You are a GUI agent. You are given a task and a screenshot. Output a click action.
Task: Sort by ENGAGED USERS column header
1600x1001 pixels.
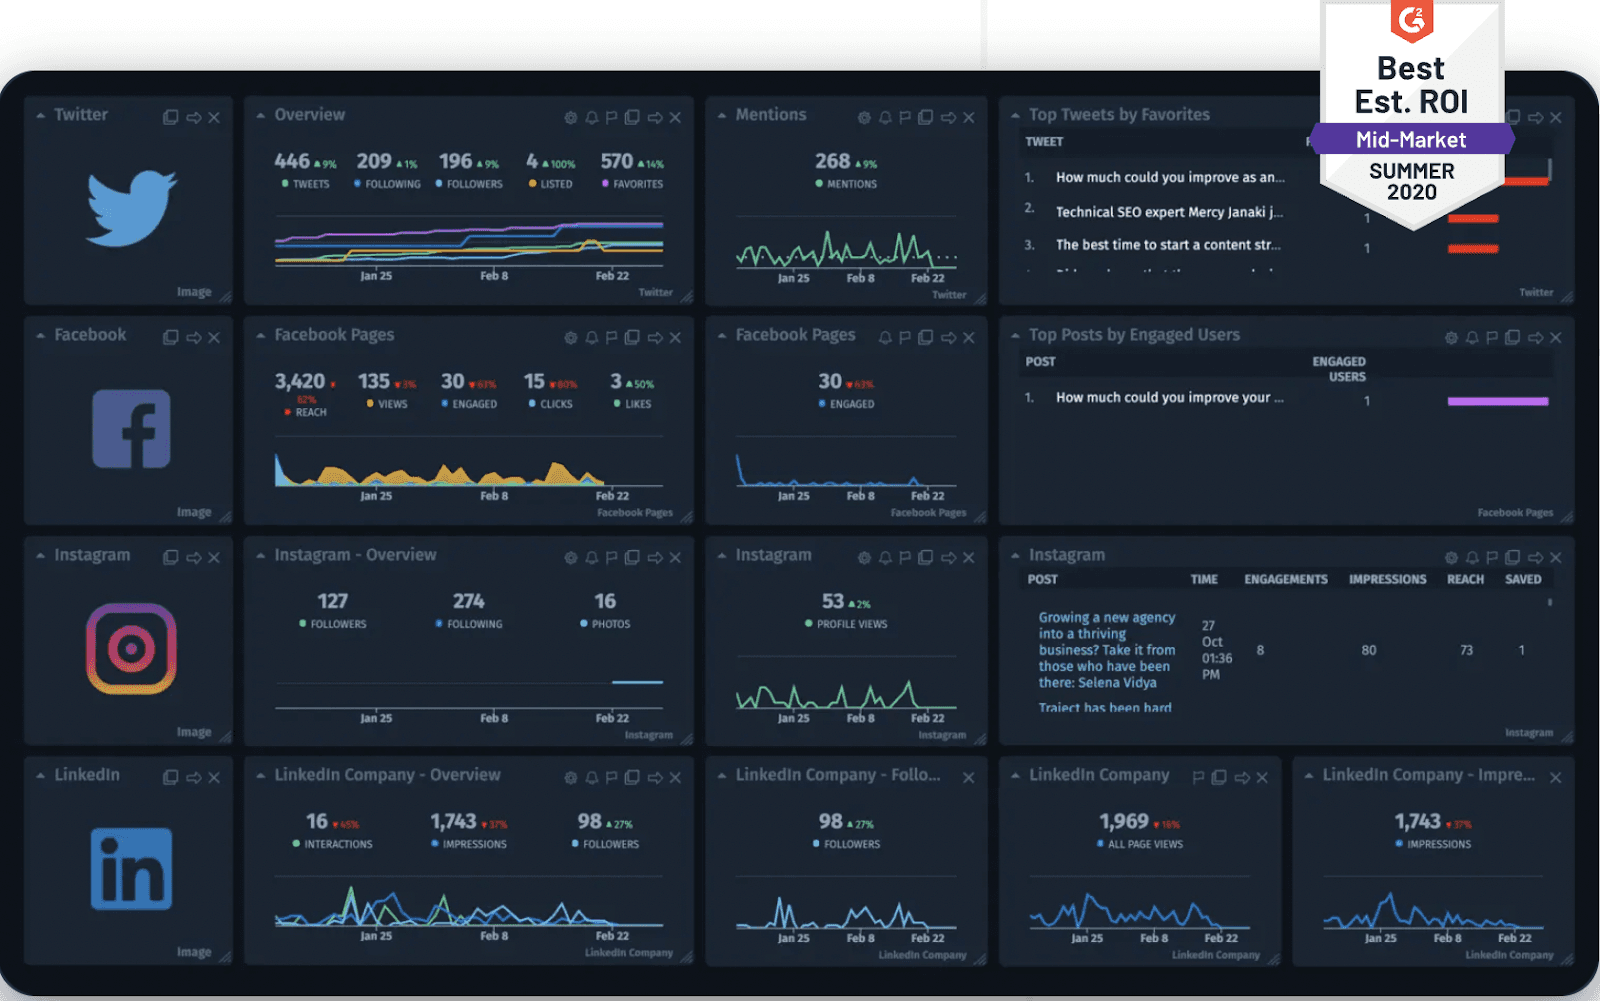point(1339,369)
